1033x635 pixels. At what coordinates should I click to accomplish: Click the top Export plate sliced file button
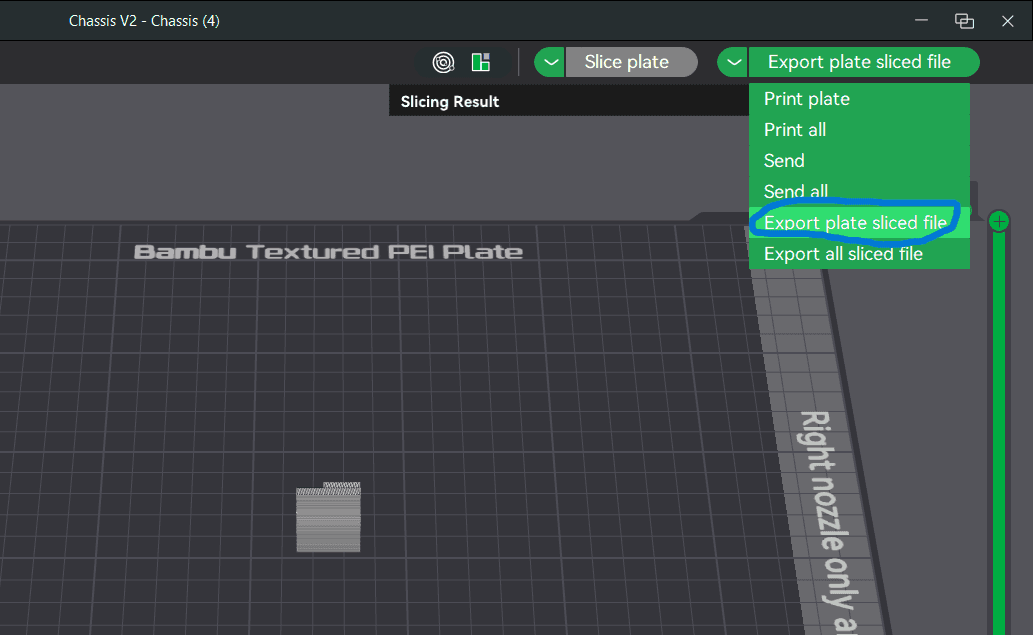(x=860, y=62)
